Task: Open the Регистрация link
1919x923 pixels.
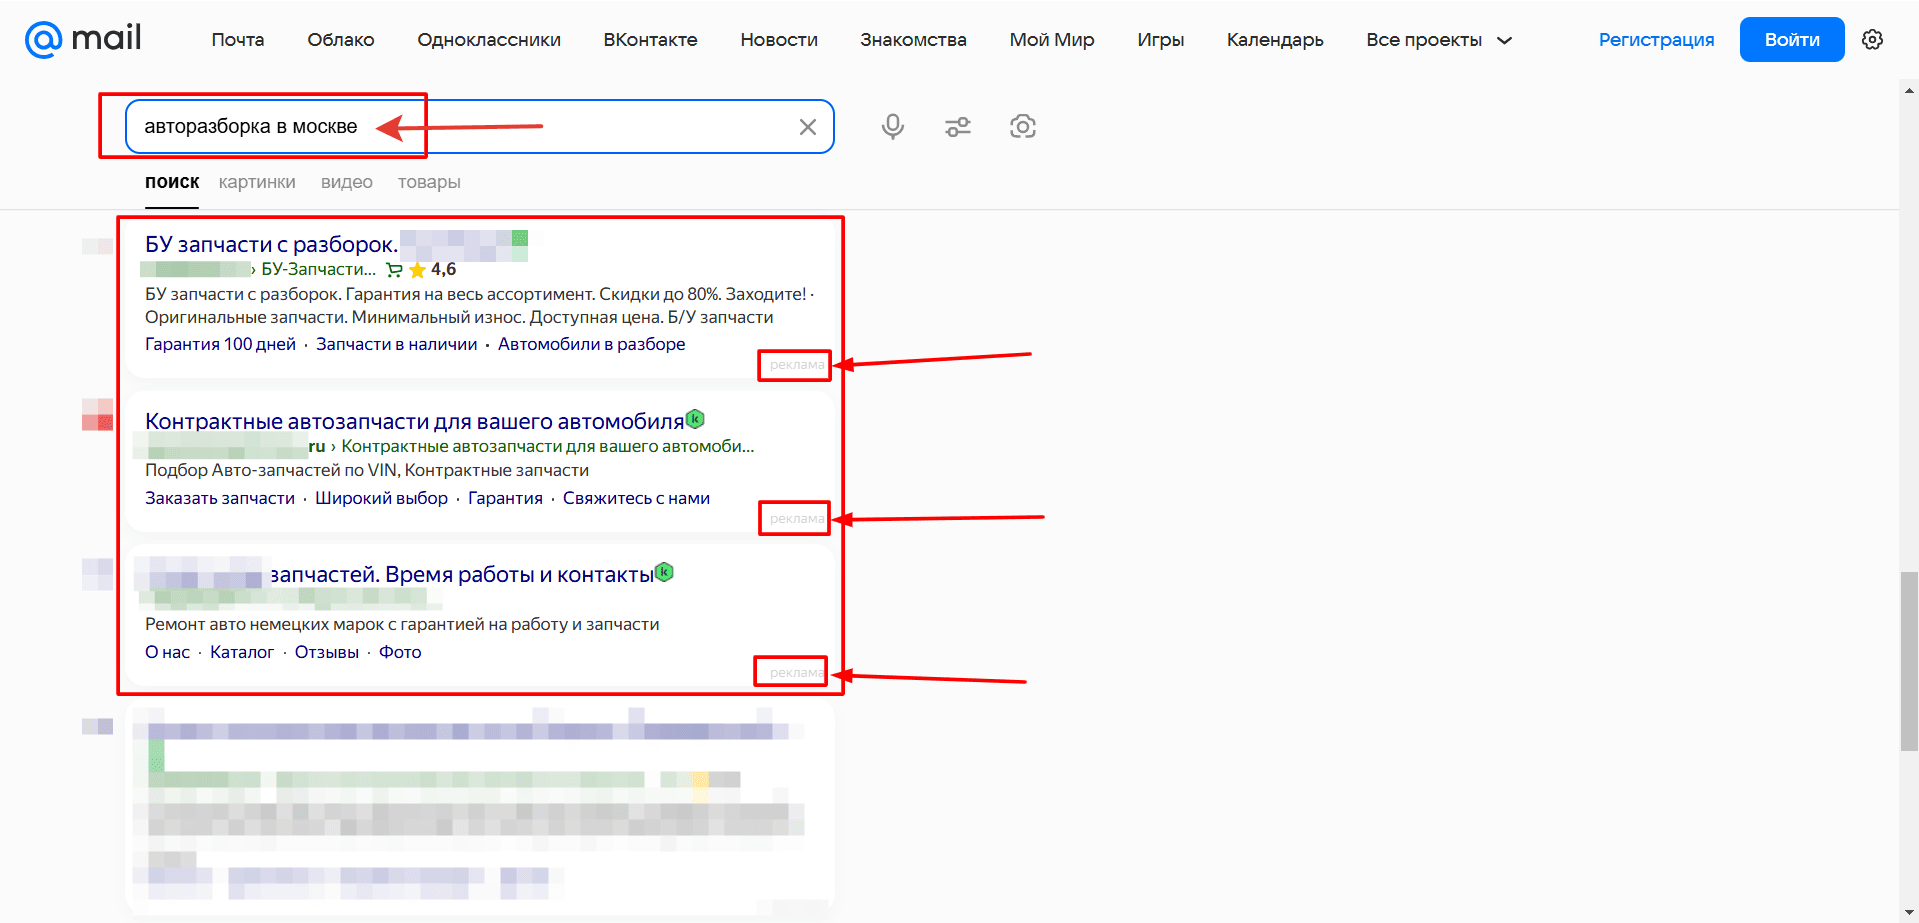Action: point(1656,40)
